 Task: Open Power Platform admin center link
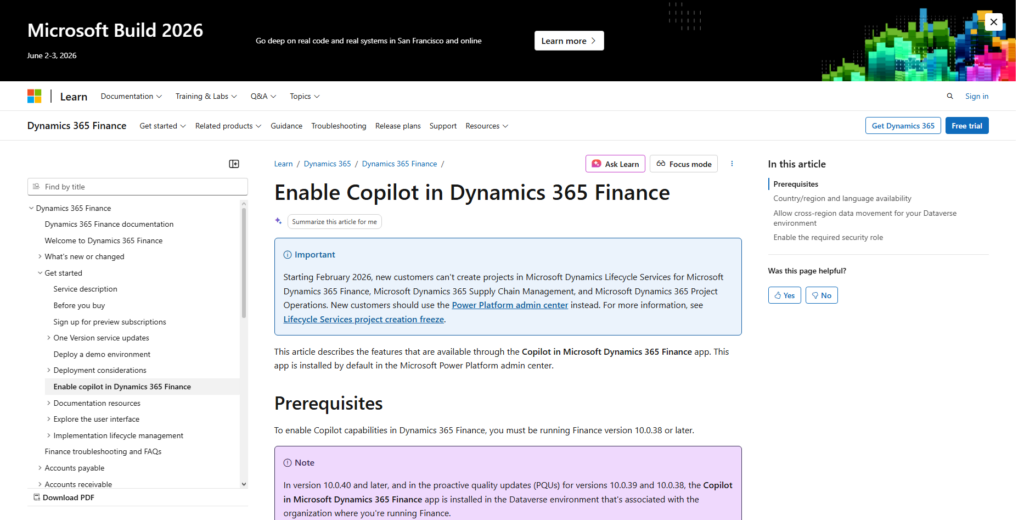(x=509, y=305)
